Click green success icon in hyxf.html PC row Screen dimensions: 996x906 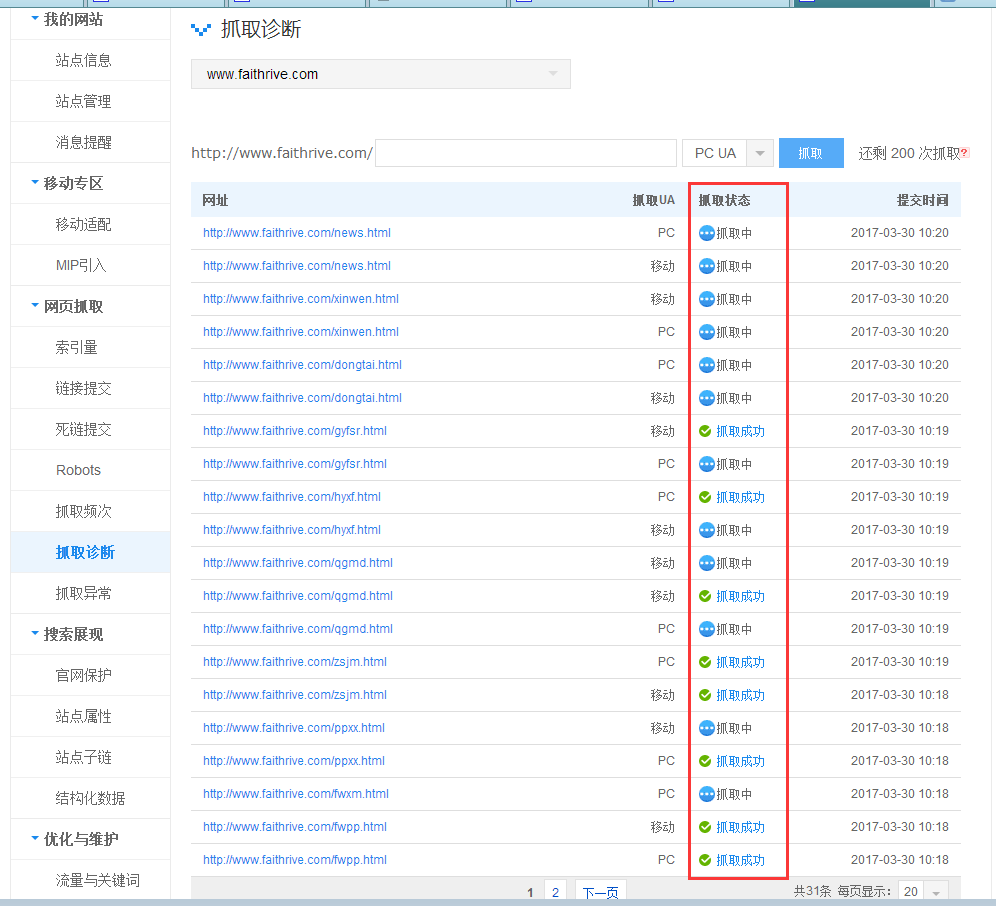[705, 497]
